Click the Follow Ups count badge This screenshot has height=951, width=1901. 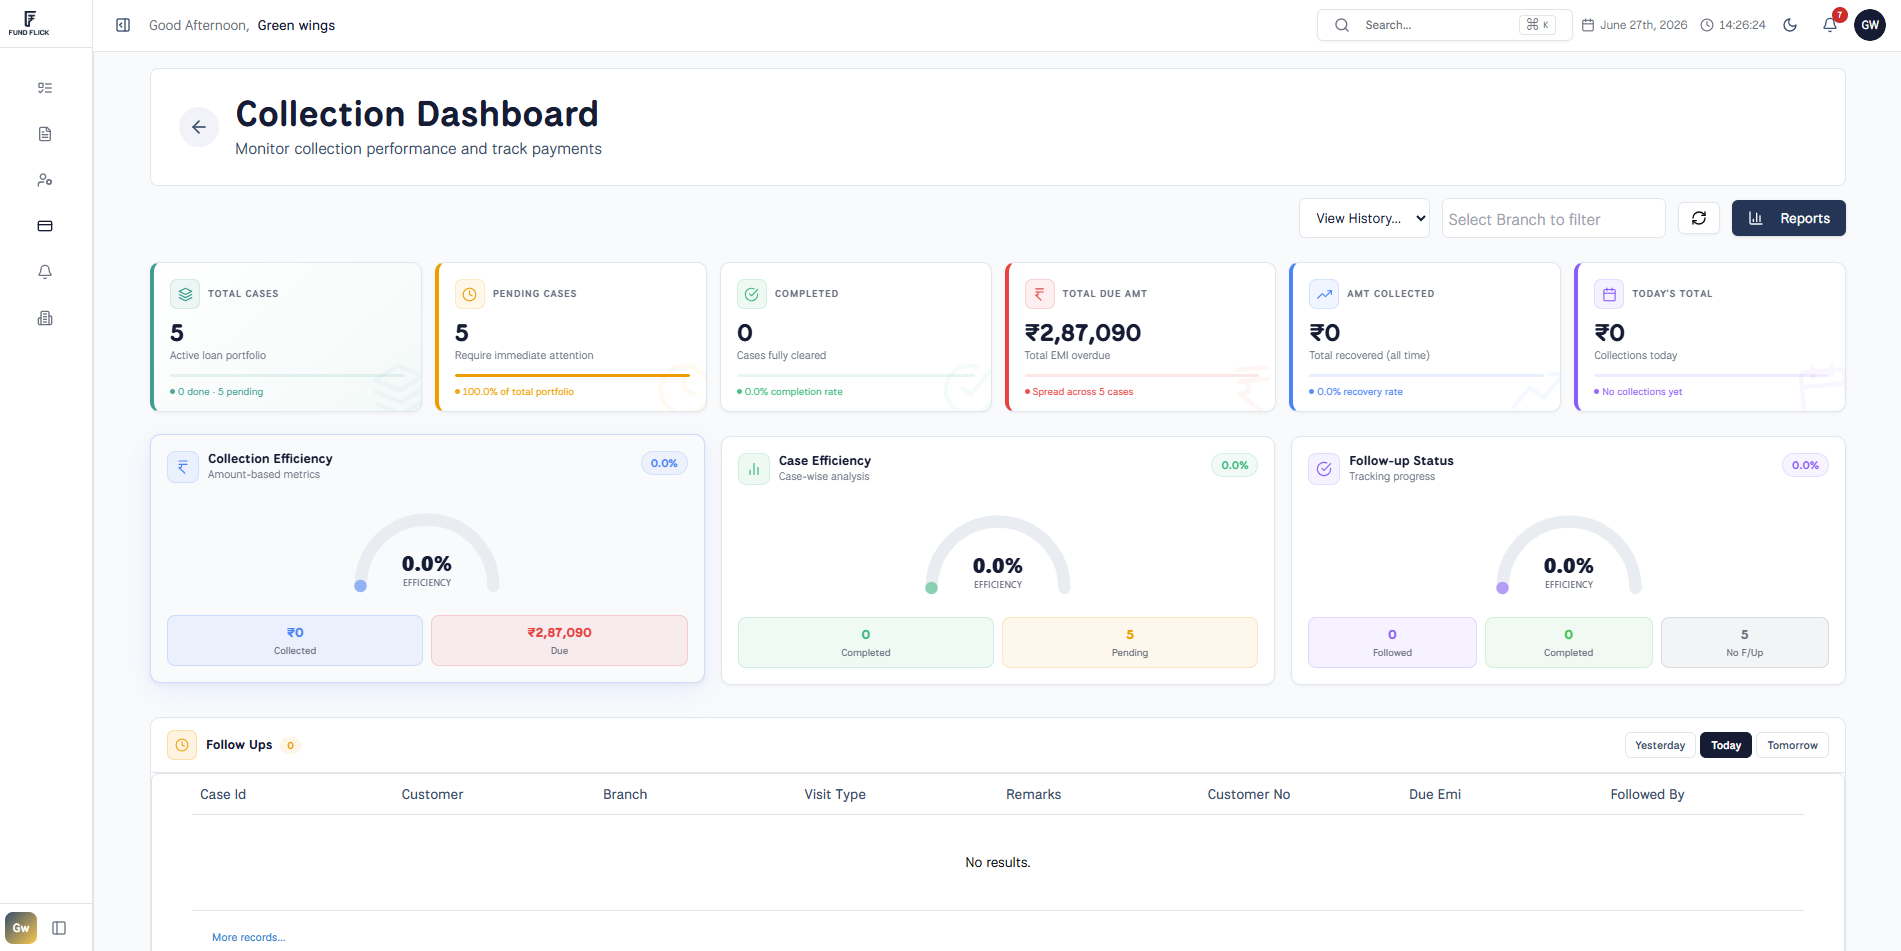(x=291, y=745)
